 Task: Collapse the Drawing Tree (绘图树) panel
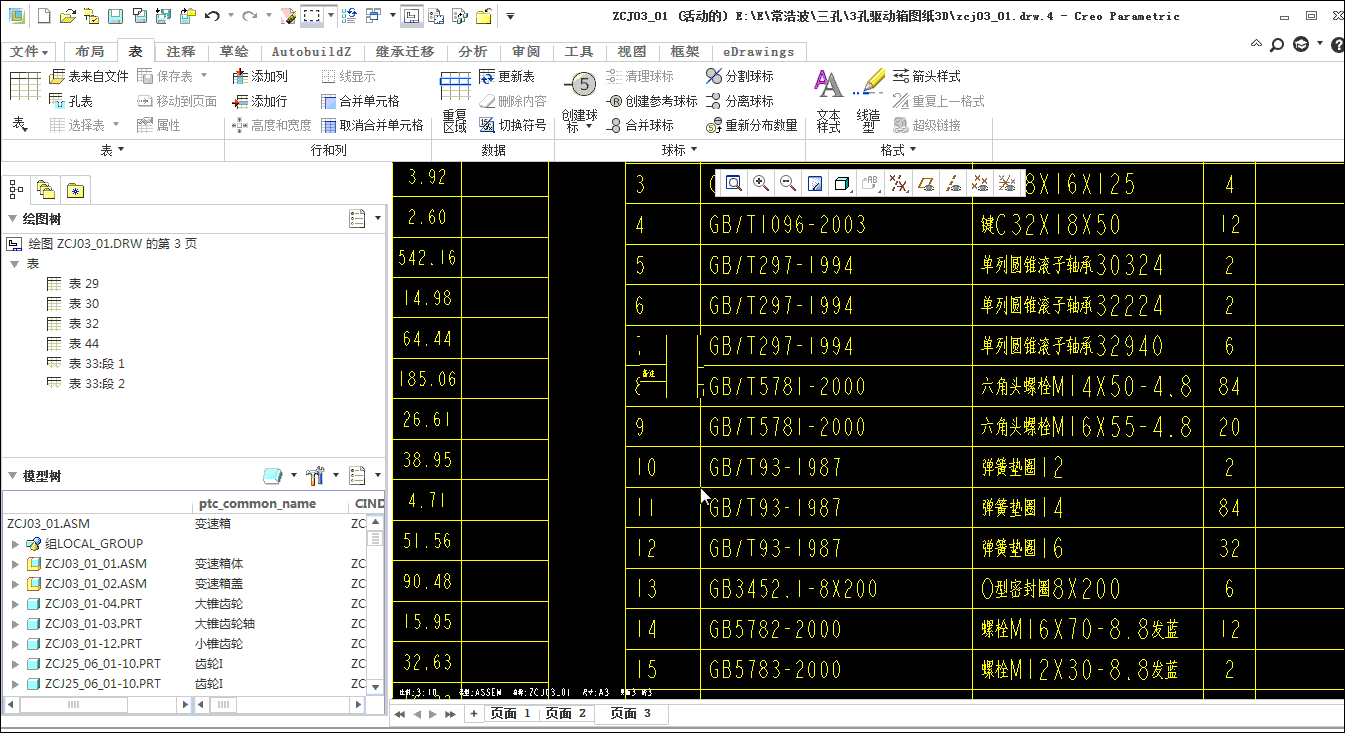coord(12,219)
